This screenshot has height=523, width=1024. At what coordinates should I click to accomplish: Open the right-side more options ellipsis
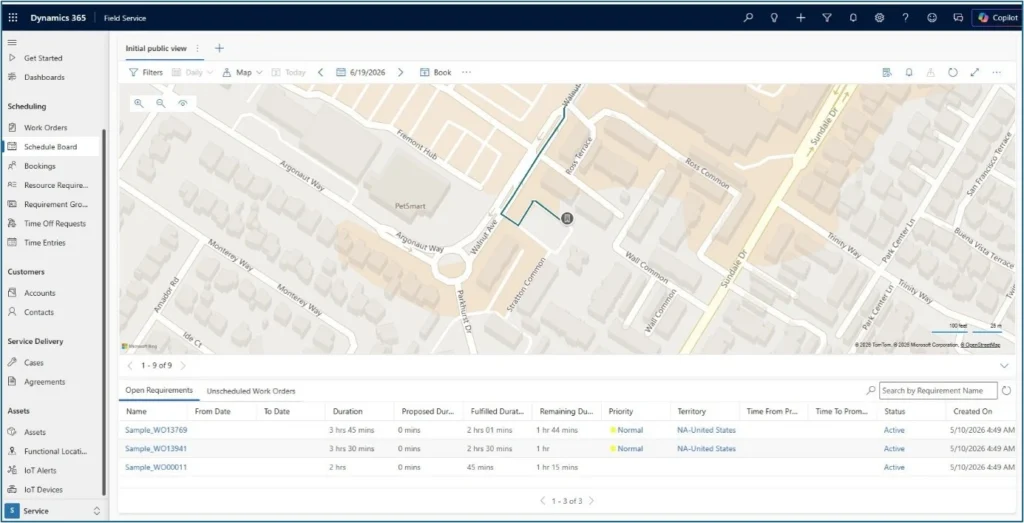click(x=997, y=72)
